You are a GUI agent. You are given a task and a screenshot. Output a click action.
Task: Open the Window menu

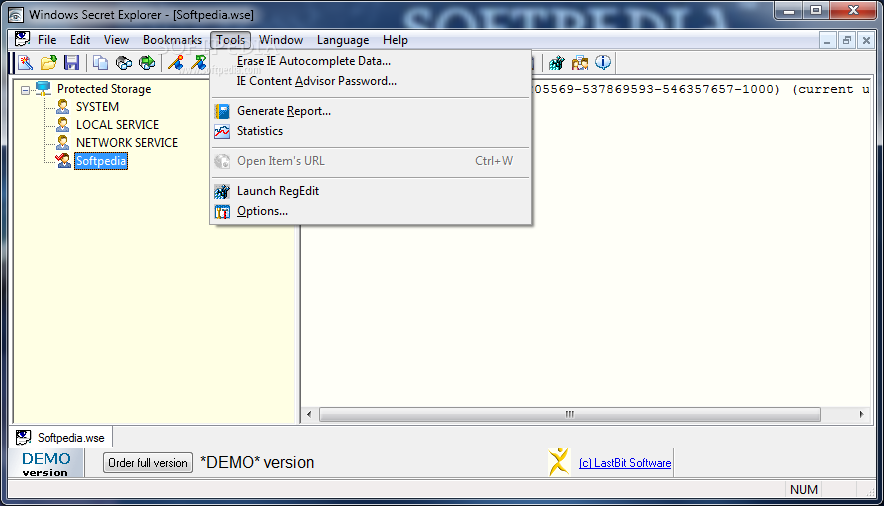[x=281, y=40]
